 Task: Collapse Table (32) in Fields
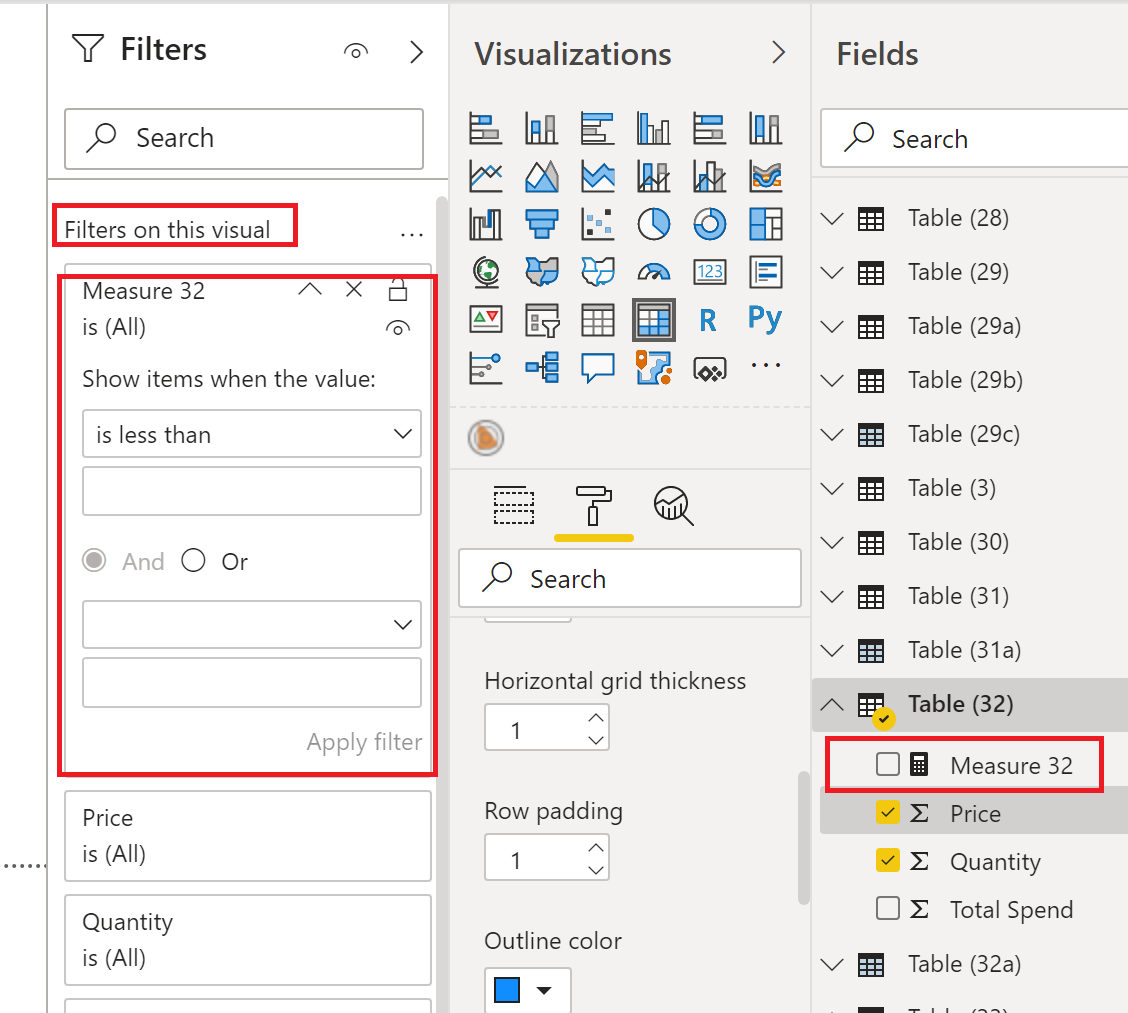tap(832, 704)
